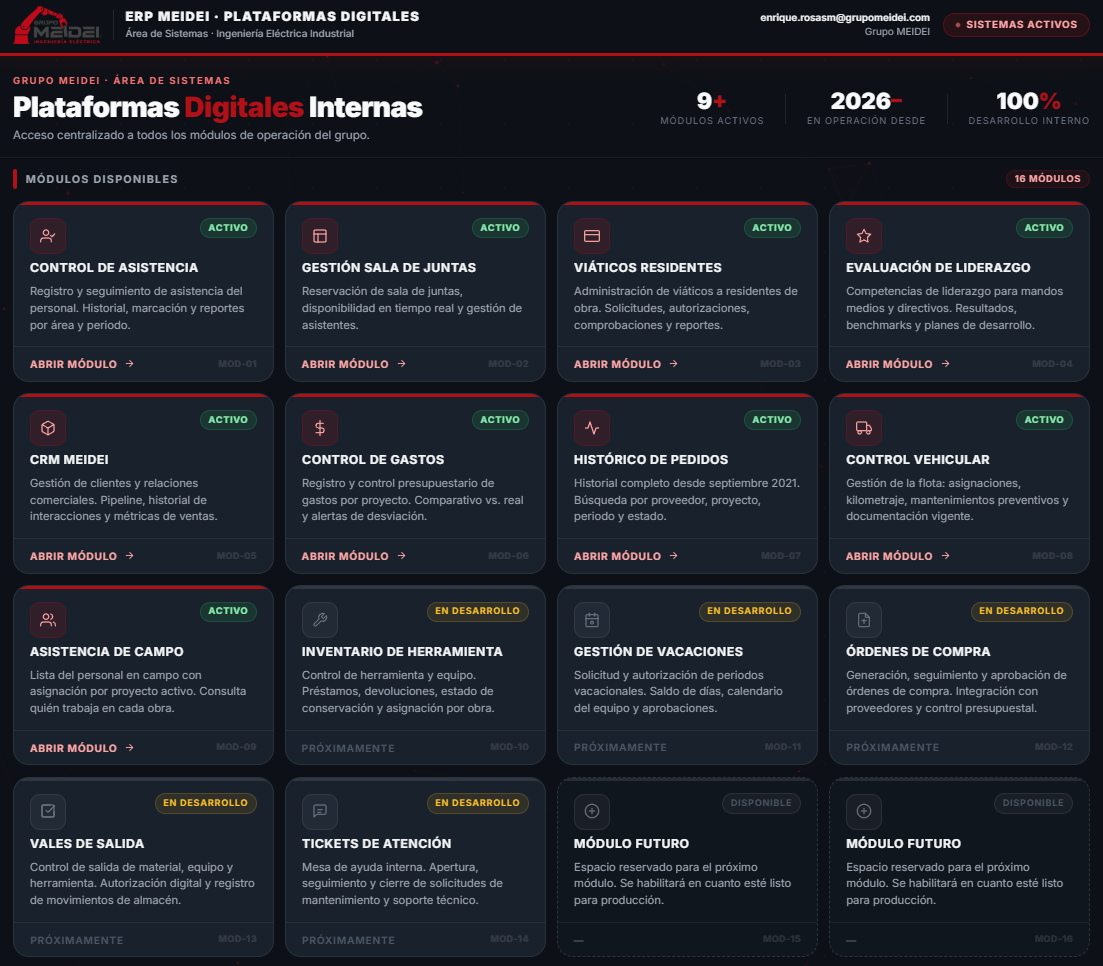
Task: Click Activo badge on Control de Asistencia
Action: (x=228, y=227)
